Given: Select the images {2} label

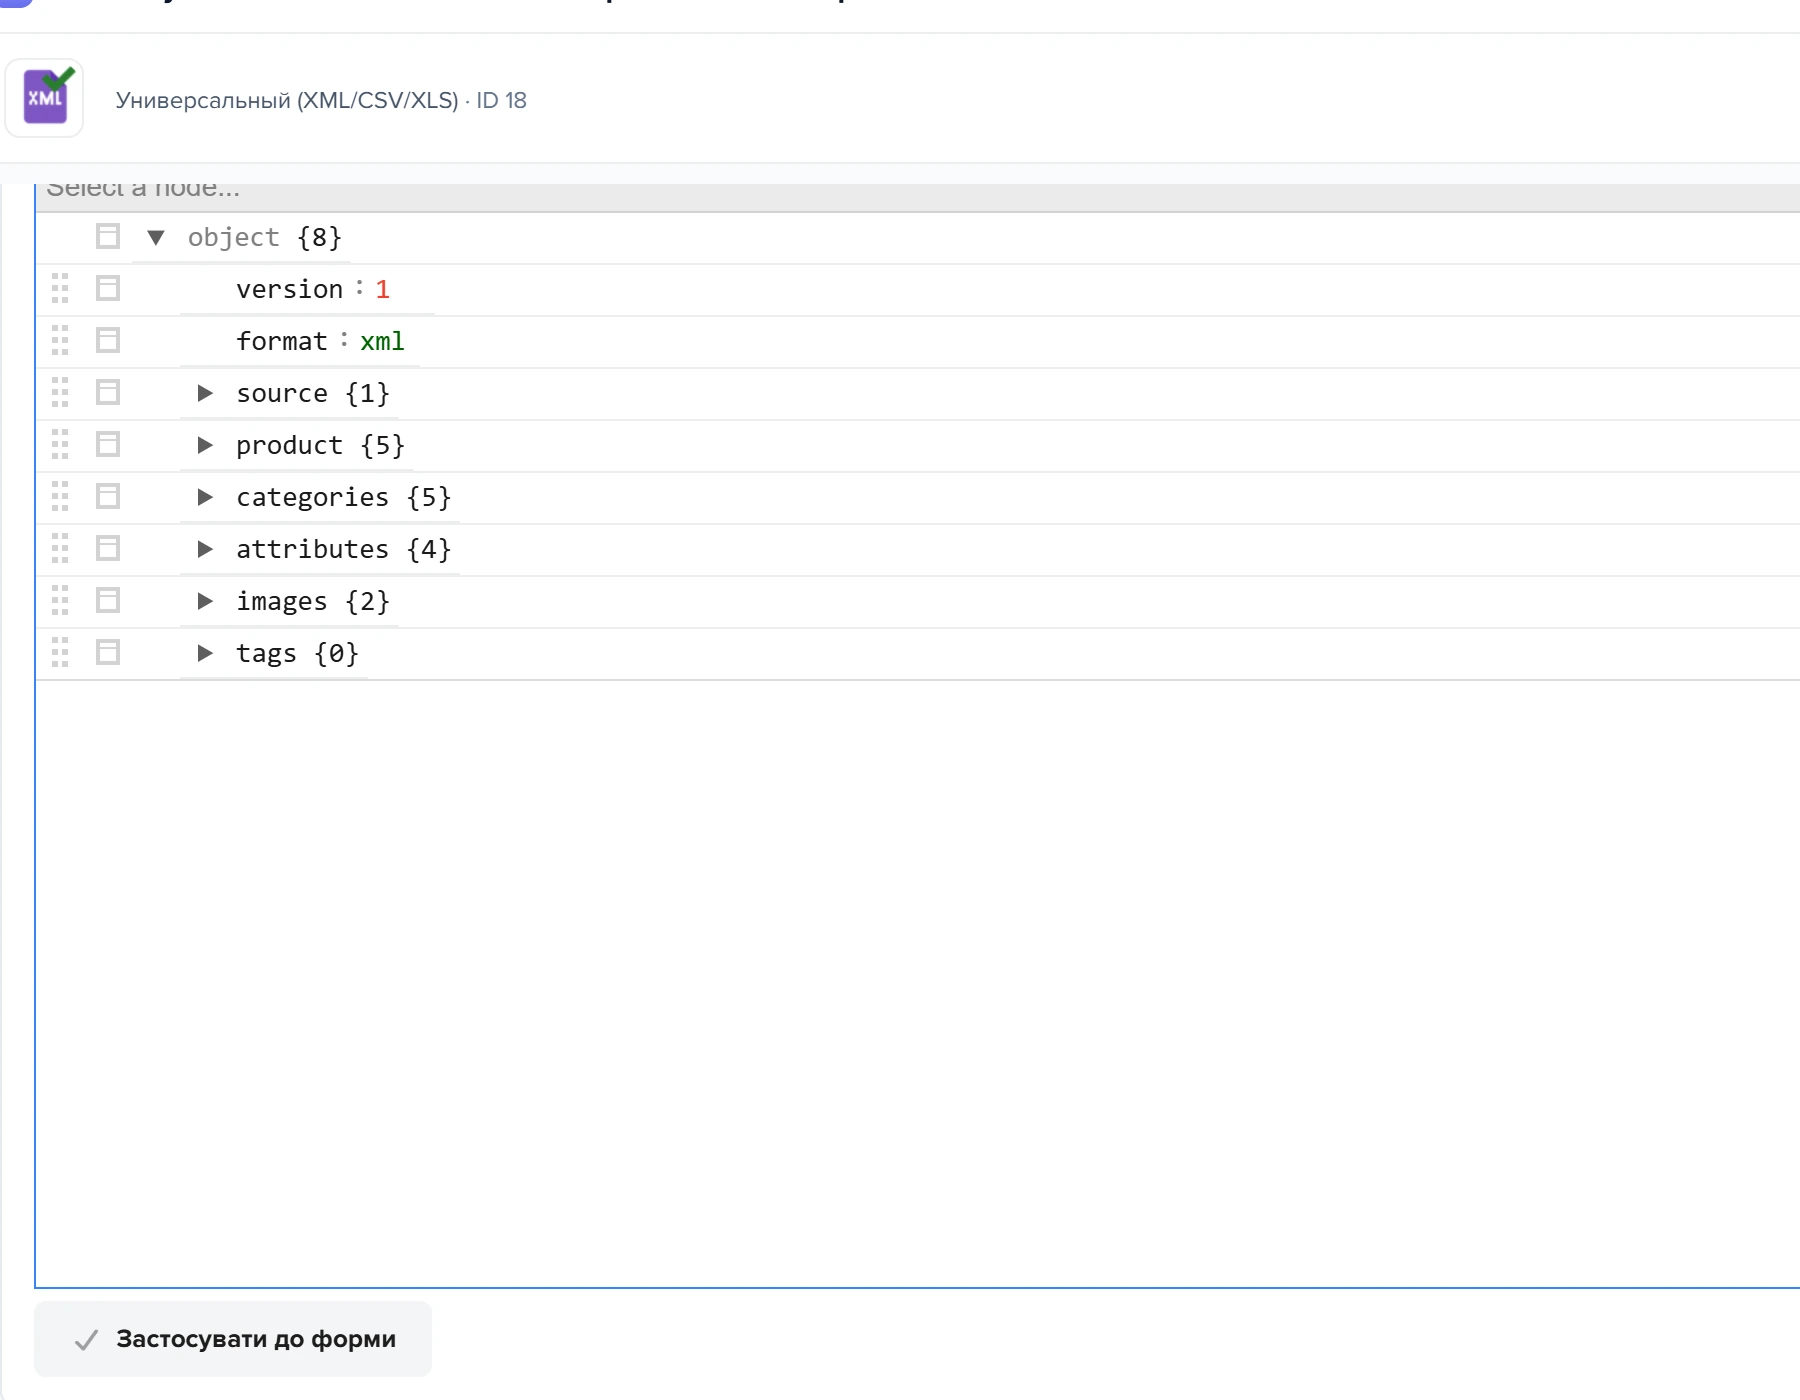Looking at the screenshot, I should [x=312, y=602].
